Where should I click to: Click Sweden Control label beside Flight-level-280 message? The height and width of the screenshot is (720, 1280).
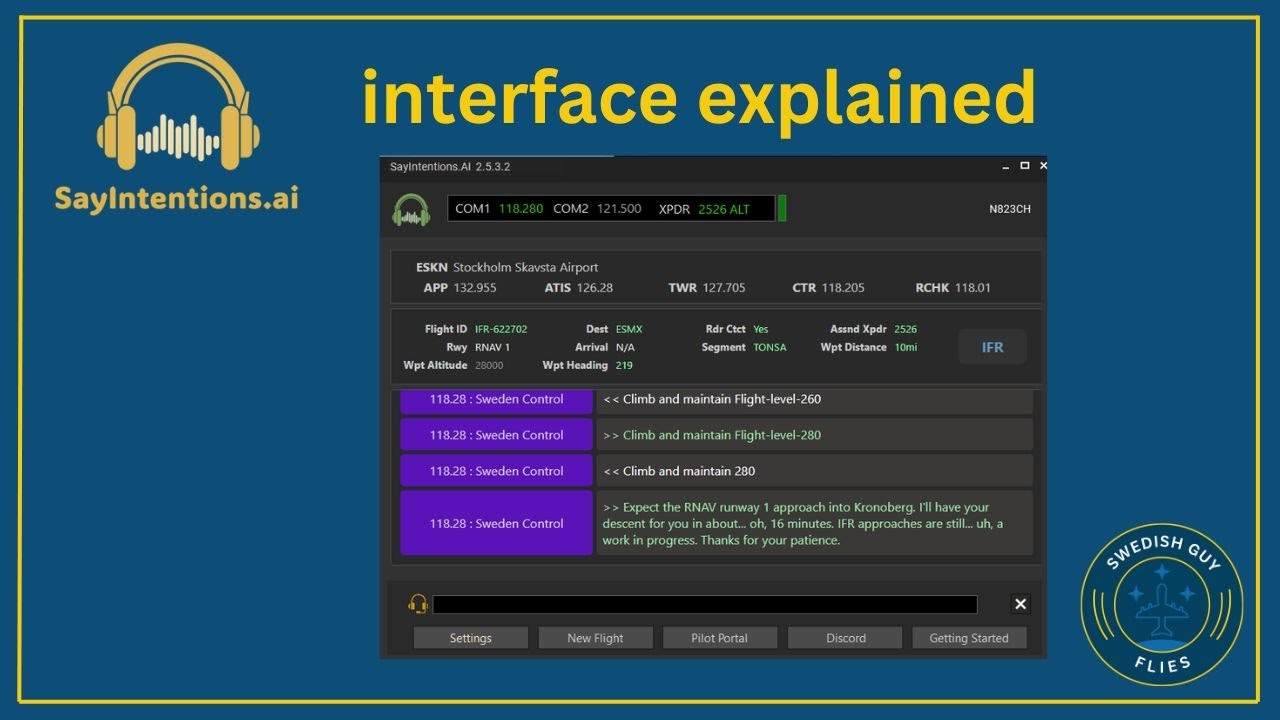pos(497,435)
